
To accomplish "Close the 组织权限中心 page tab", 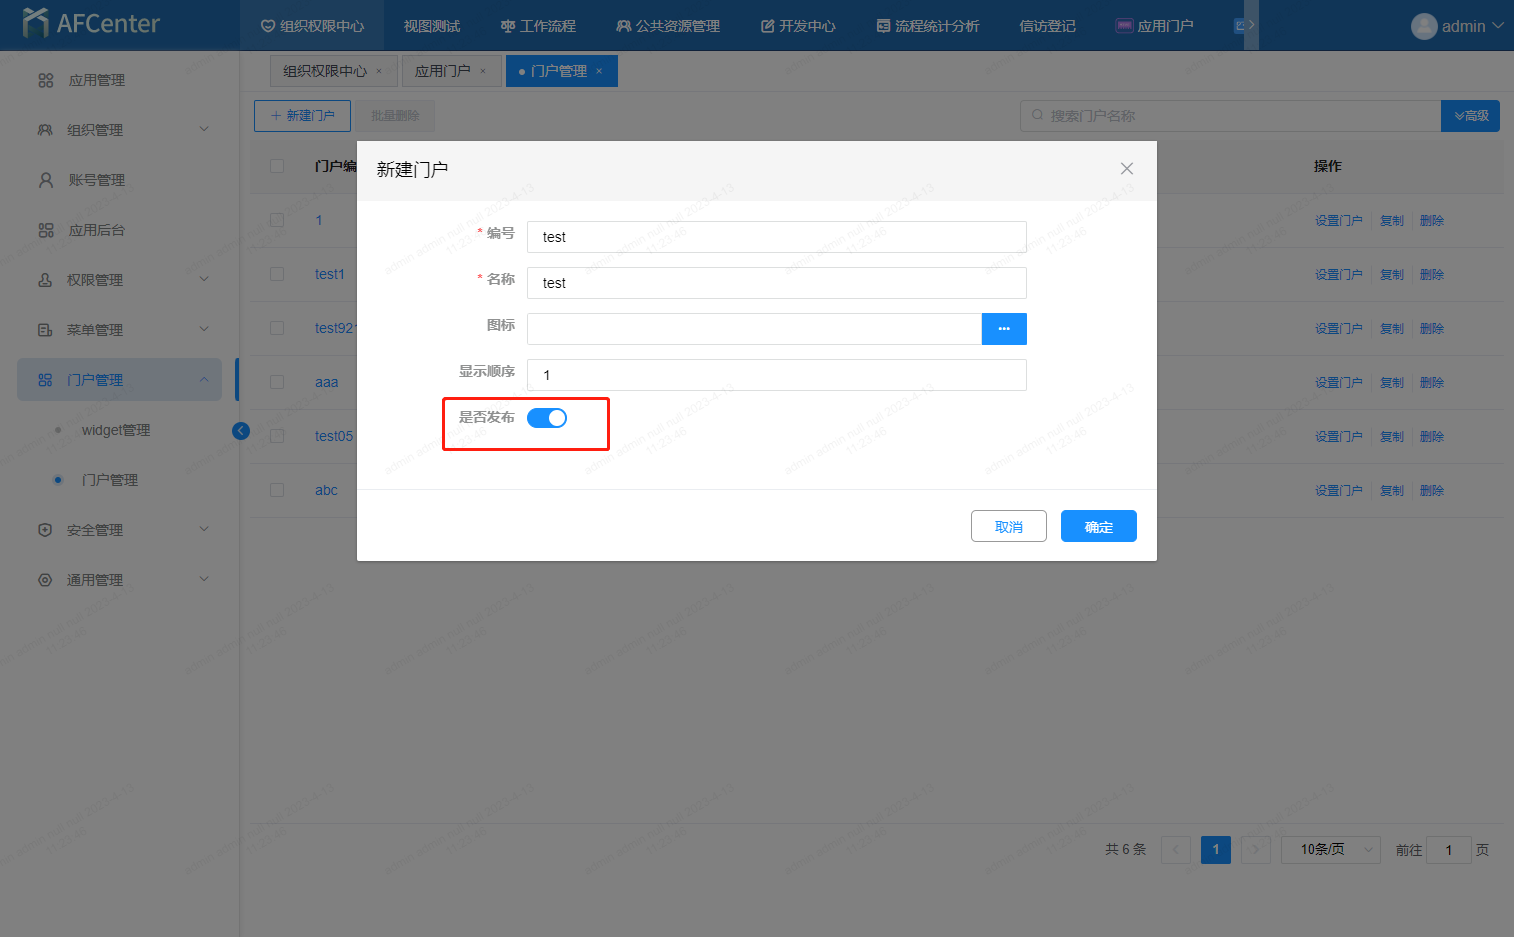I will pyautogui.click(x=379, y=72).
